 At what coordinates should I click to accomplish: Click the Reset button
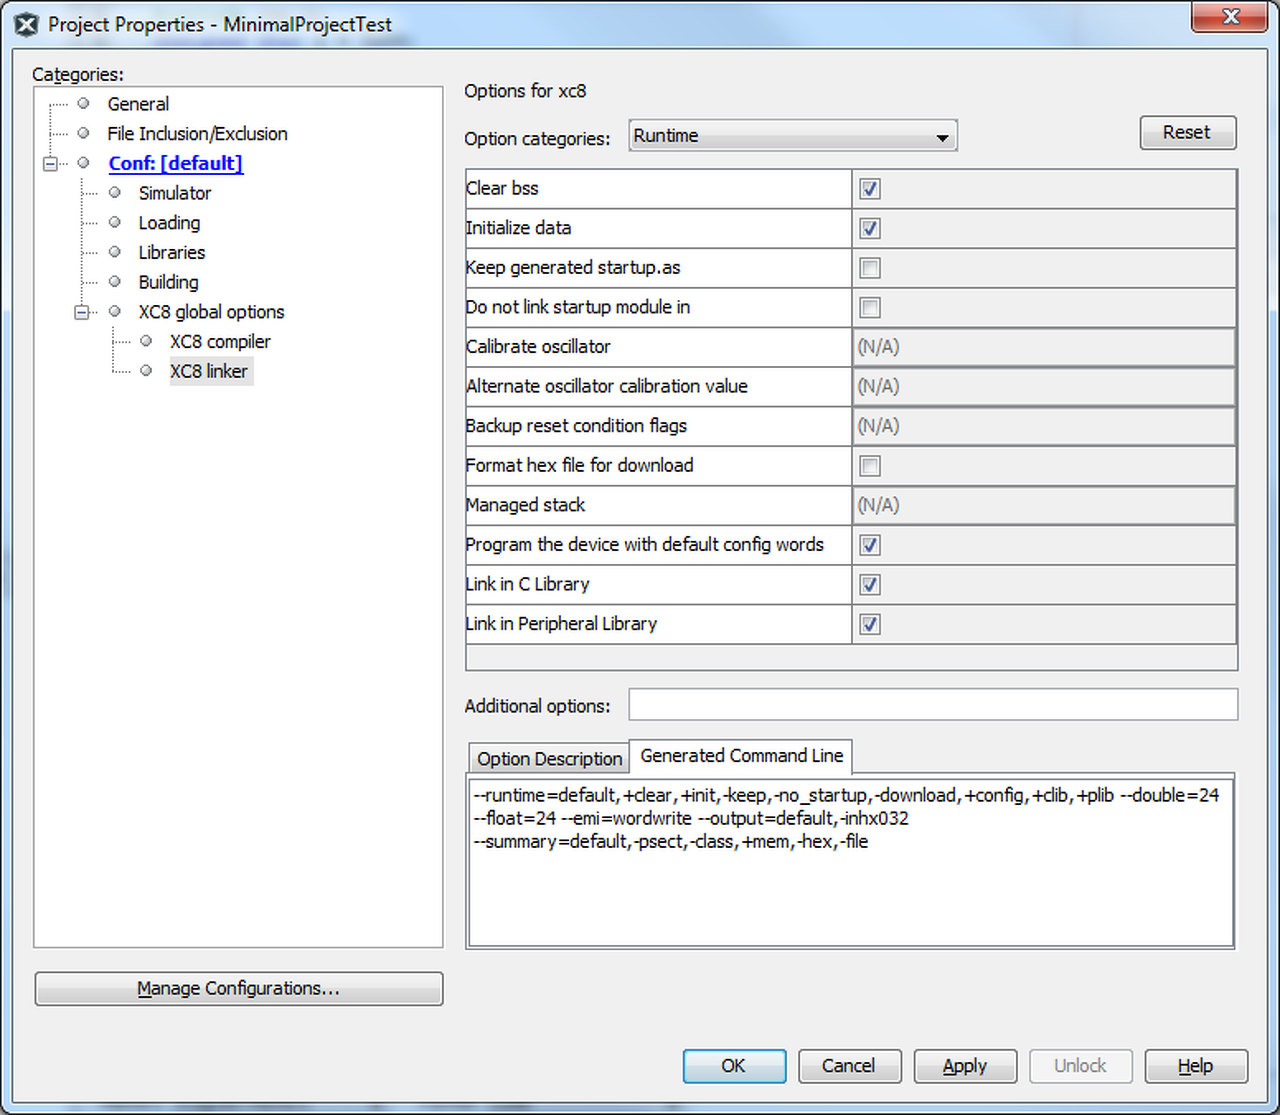(x=1188, y=133)
